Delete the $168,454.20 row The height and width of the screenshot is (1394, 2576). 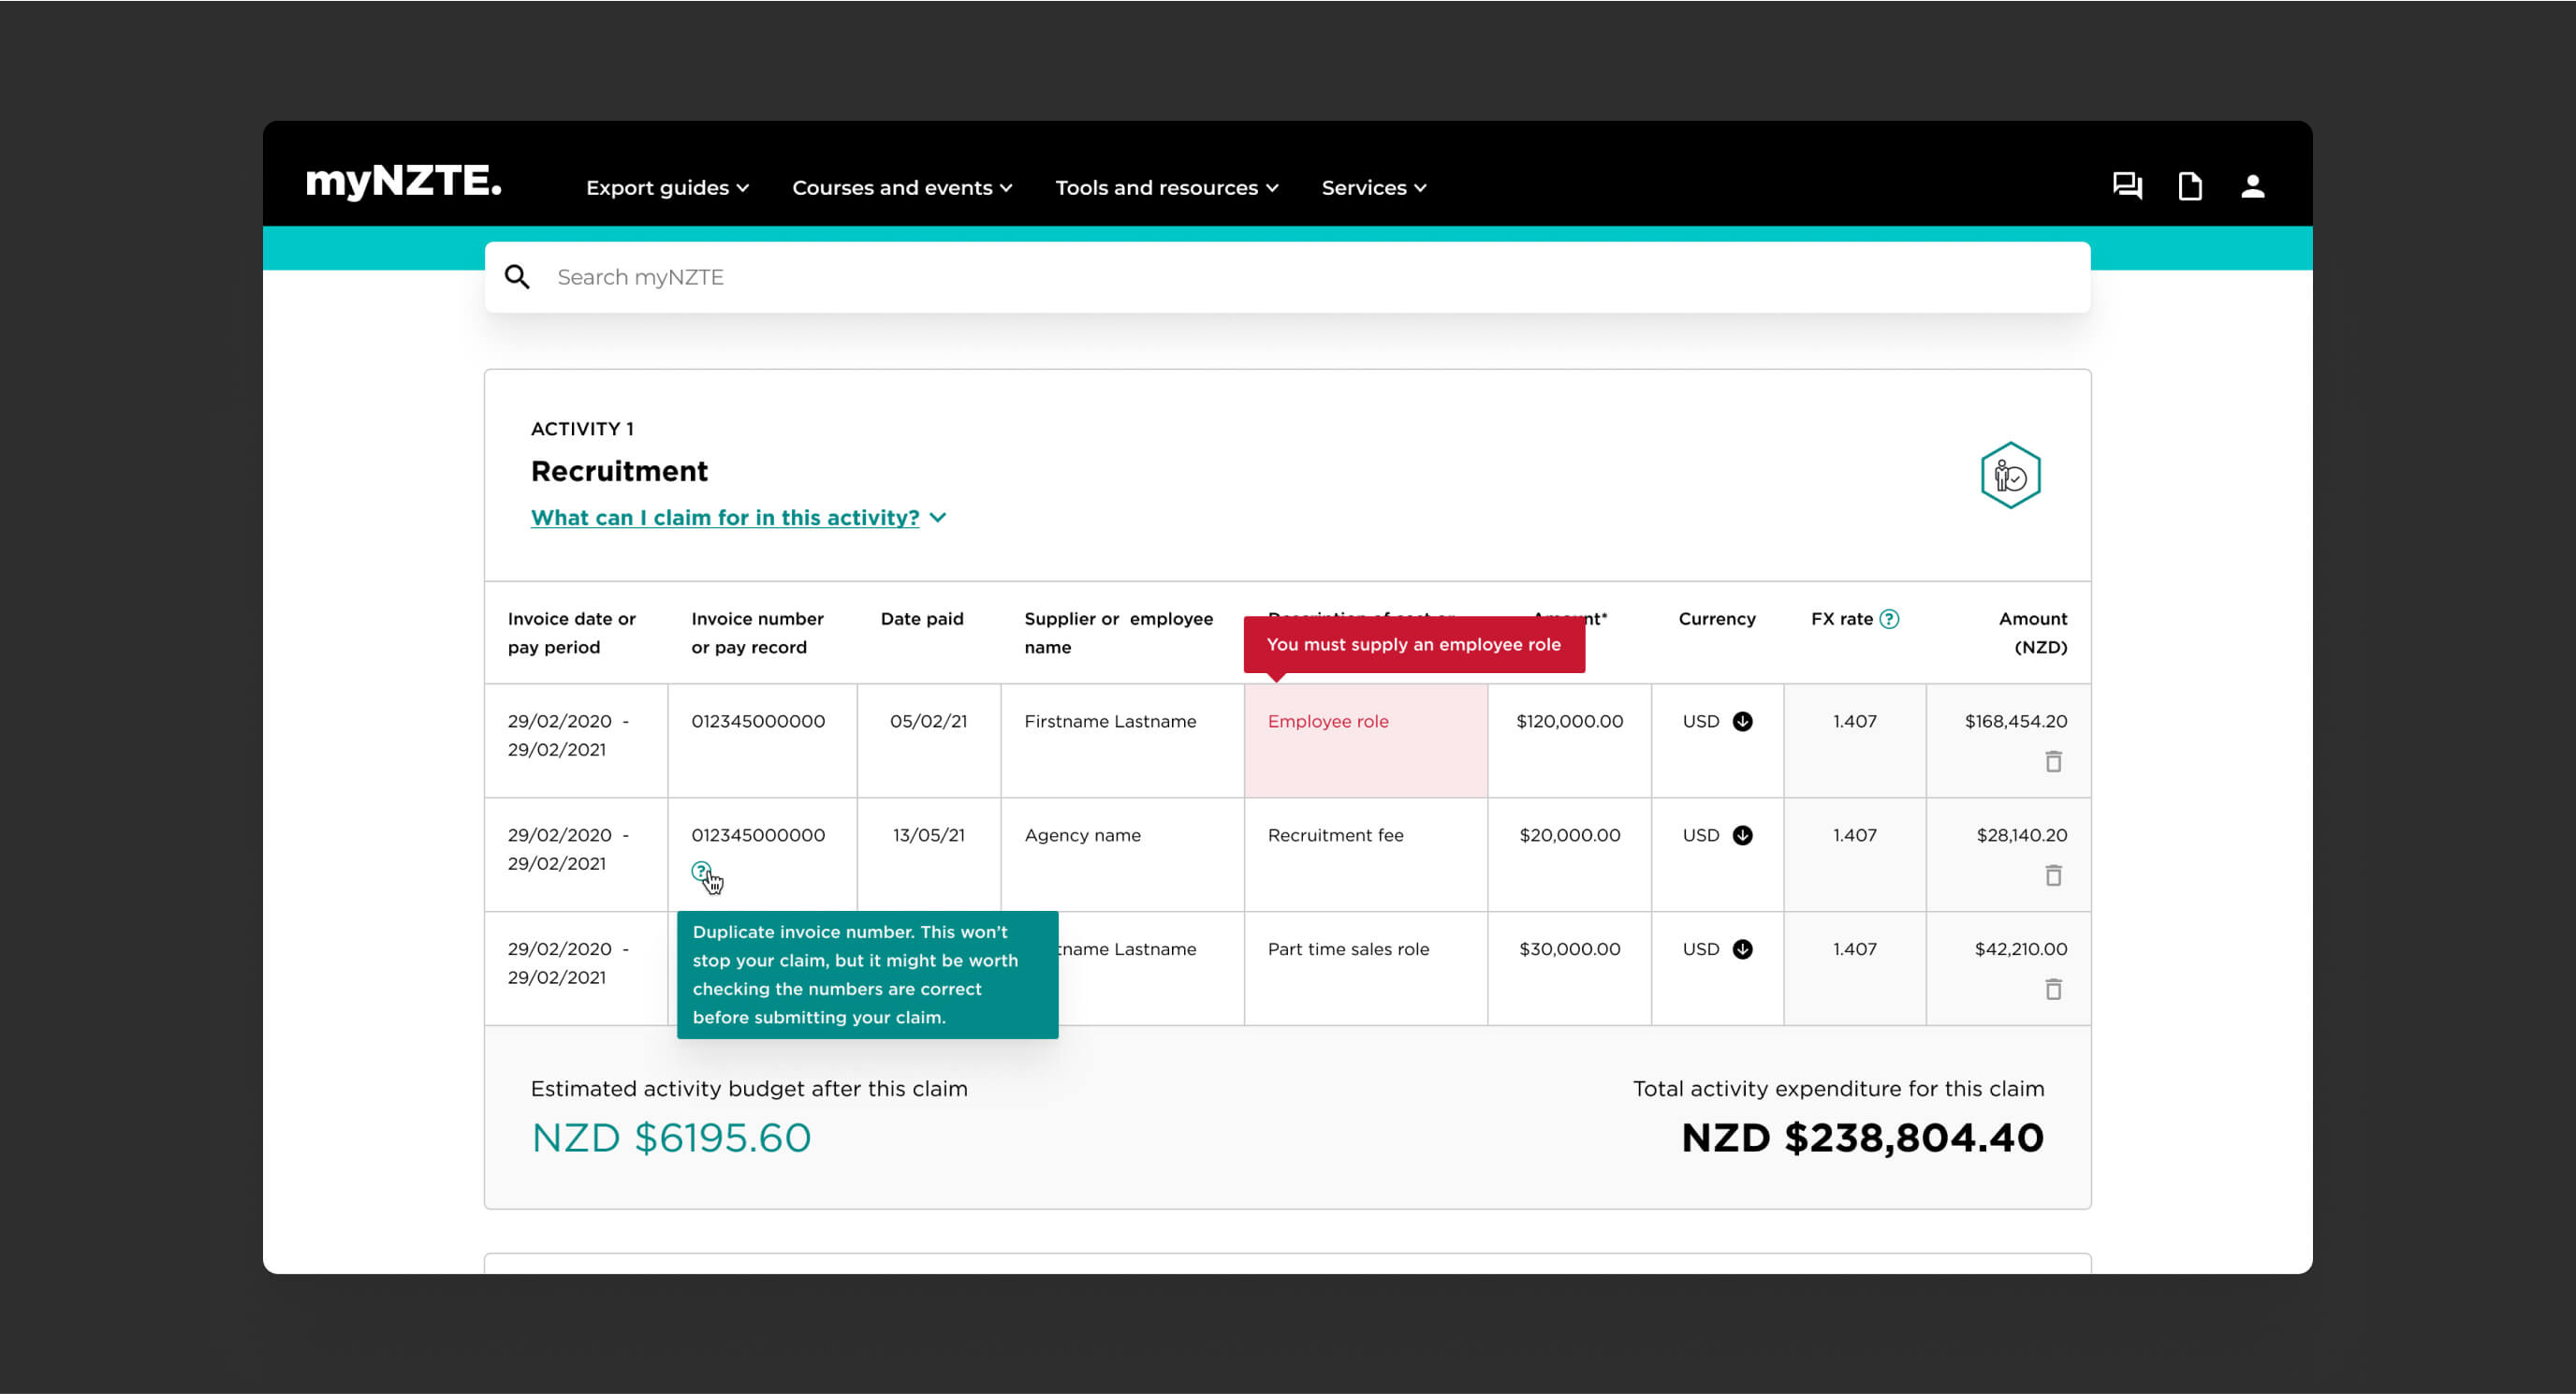click(2053, 762)
